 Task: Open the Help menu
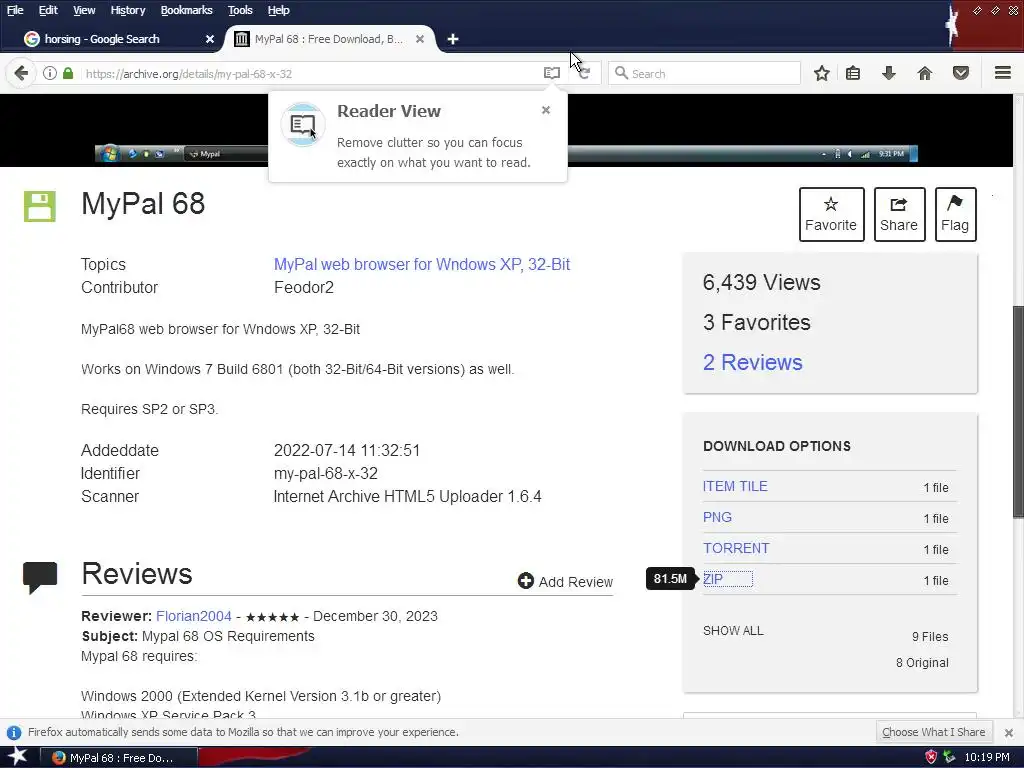pyautogui.click(x=278, y=10)
